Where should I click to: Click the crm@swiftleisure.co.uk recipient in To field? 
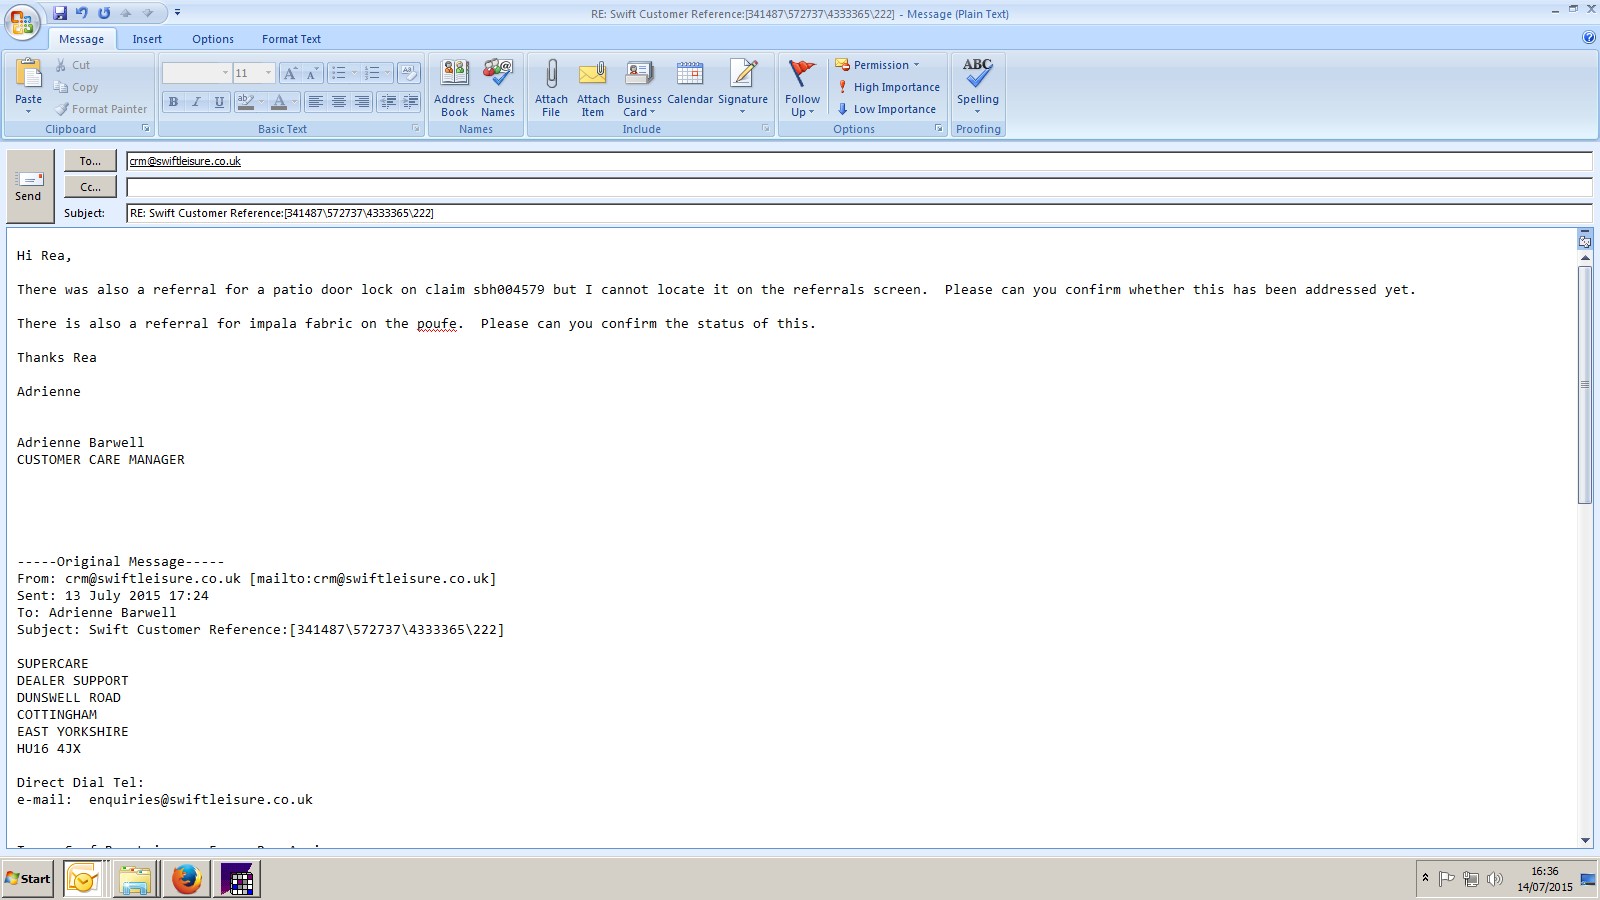point(186,161)
